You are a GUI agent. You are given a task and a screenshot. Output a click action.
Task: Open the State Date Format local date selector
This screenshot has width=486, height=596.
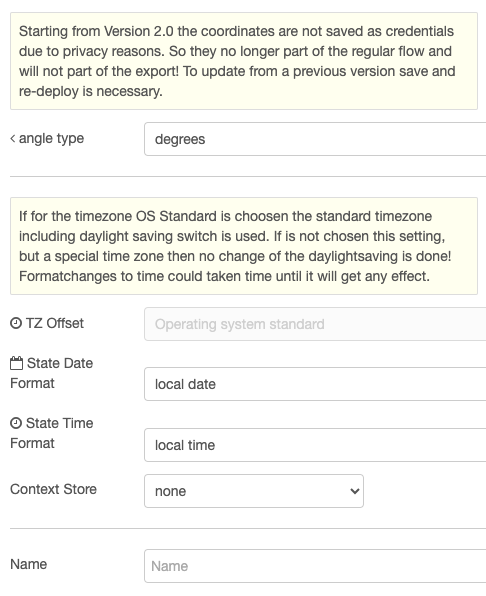click(x=315, y=384)
